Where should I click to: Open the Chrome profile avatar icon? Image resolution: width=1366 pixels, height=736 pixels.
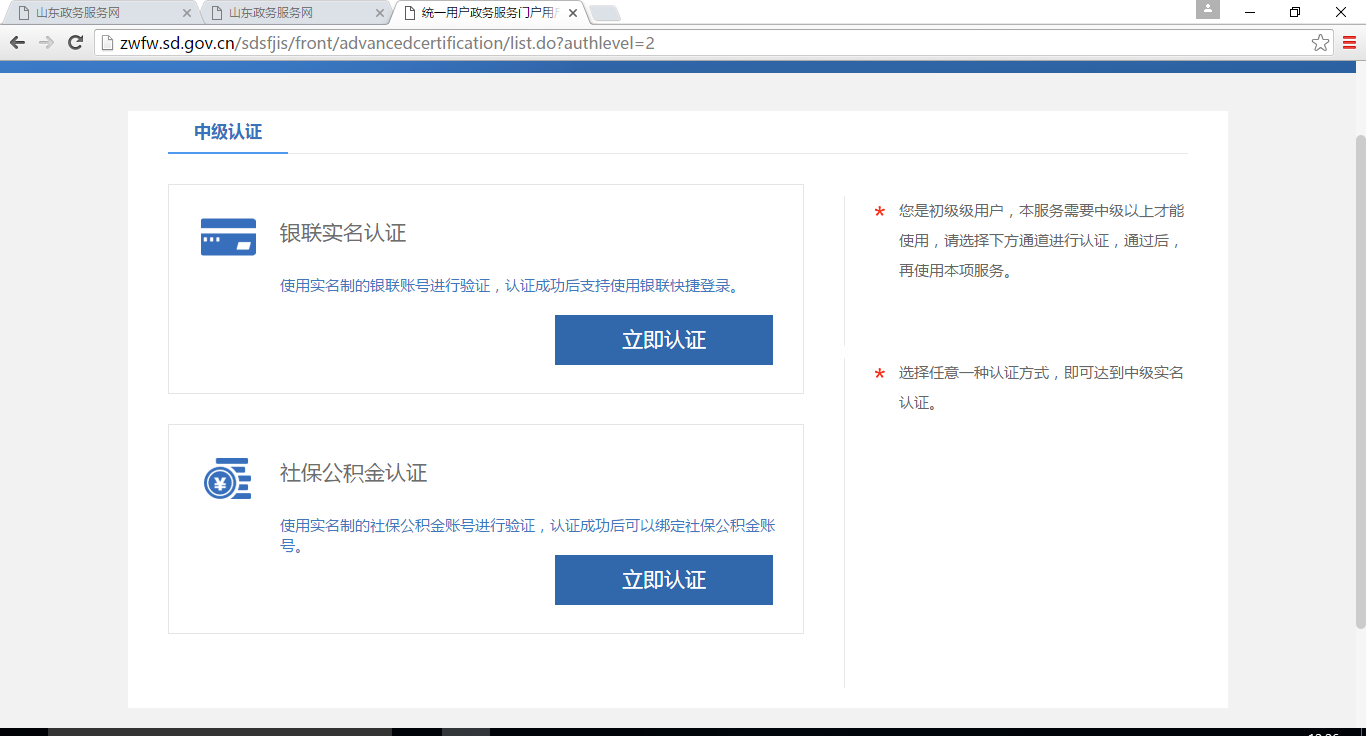point(1206,9)
